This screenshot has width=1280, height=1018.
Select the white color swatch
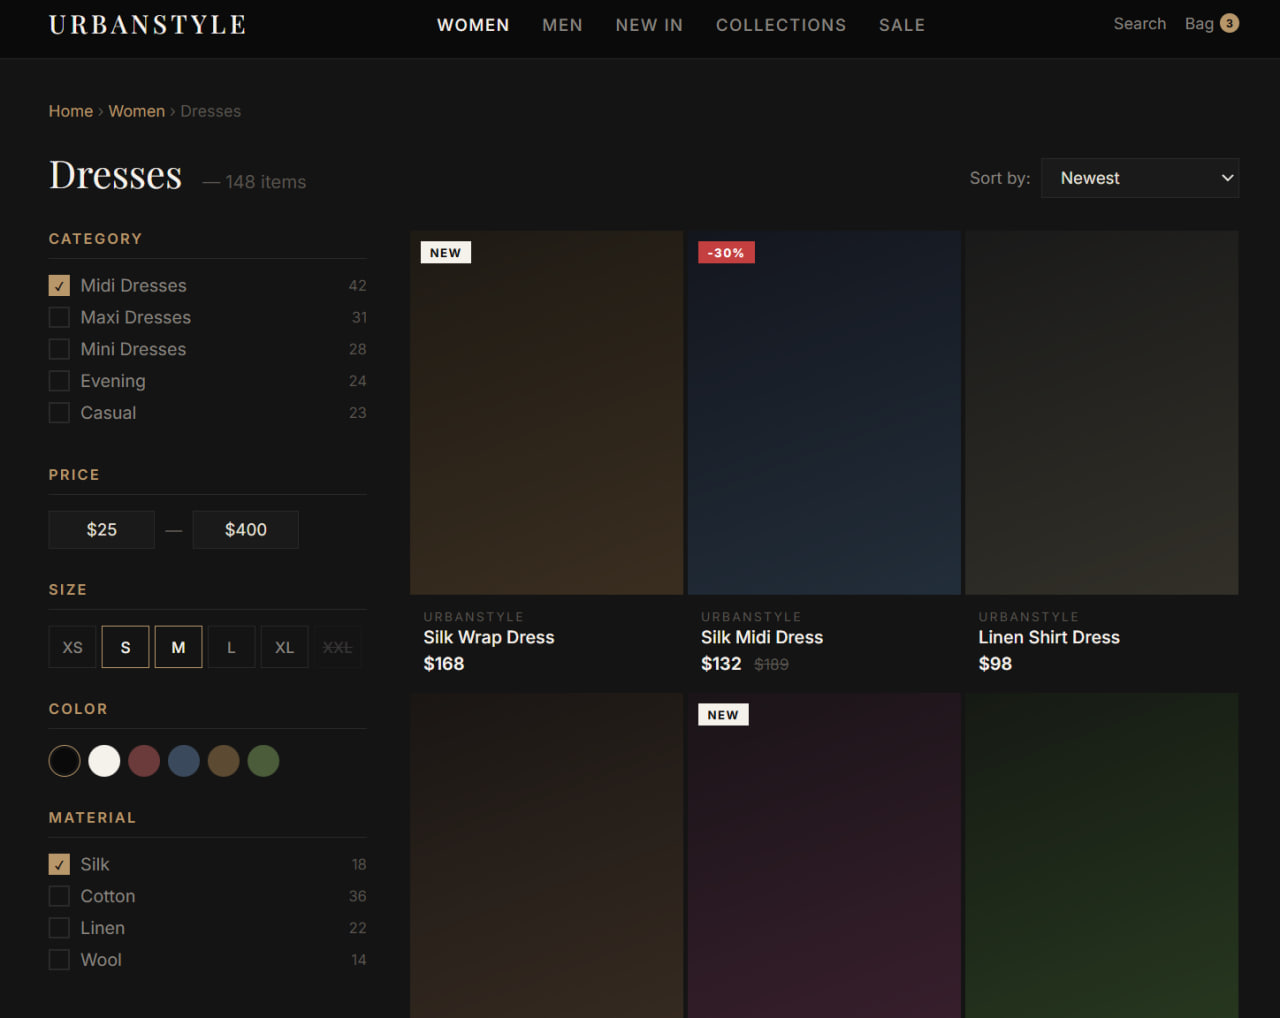tap(104, 761)
